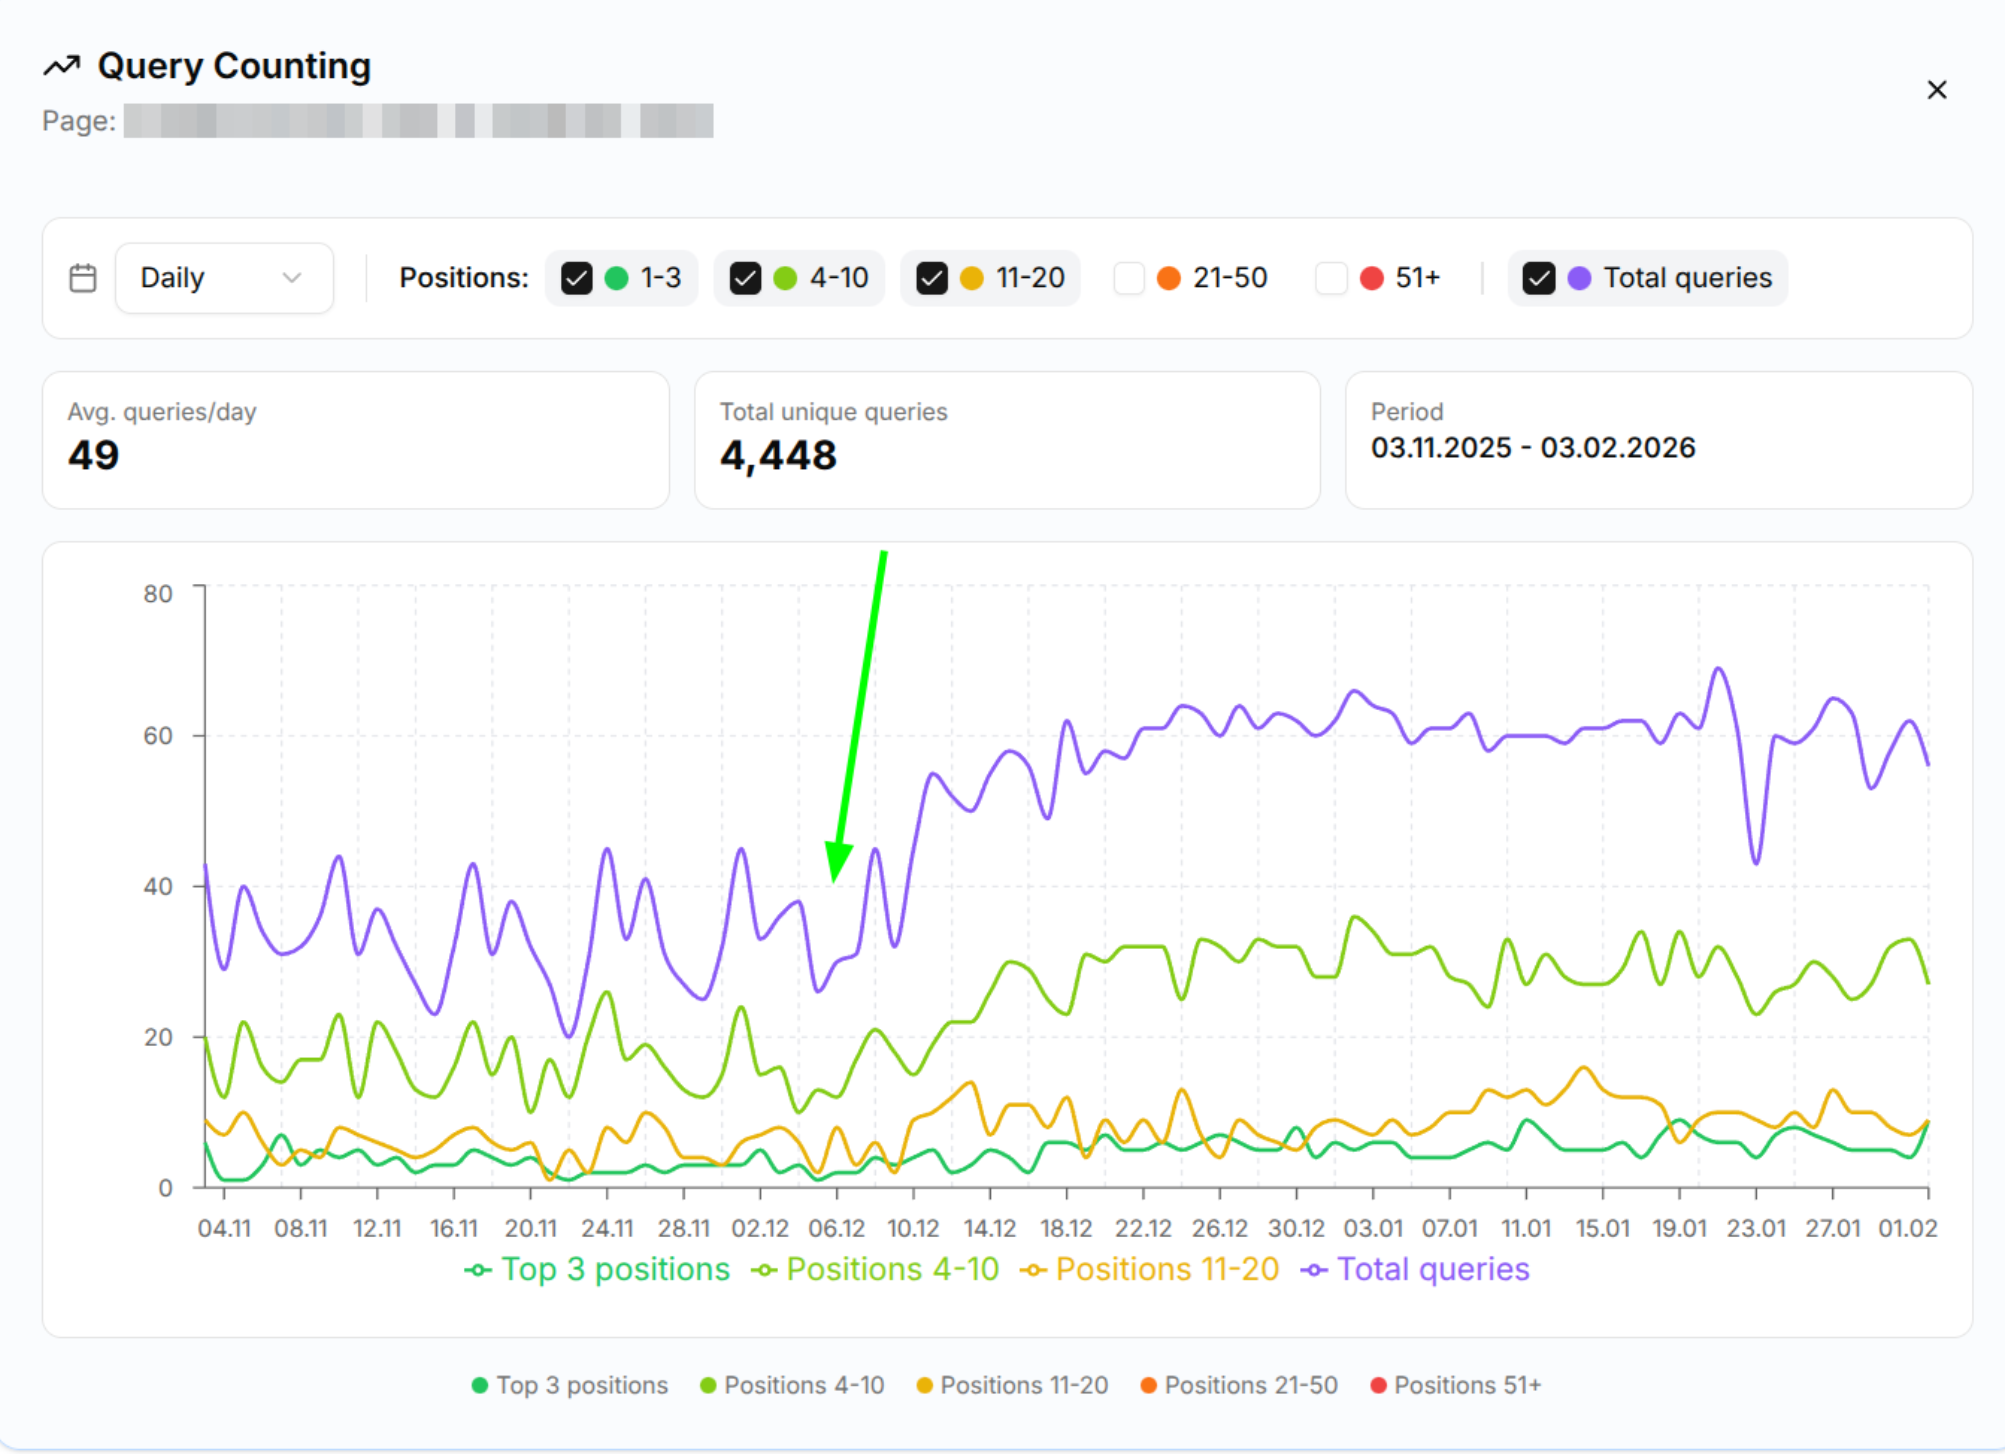Click the Period date range 03.11.2025 - 03.02.2026
This screenshot has height=1454, width=2005.
point(1532,447)
